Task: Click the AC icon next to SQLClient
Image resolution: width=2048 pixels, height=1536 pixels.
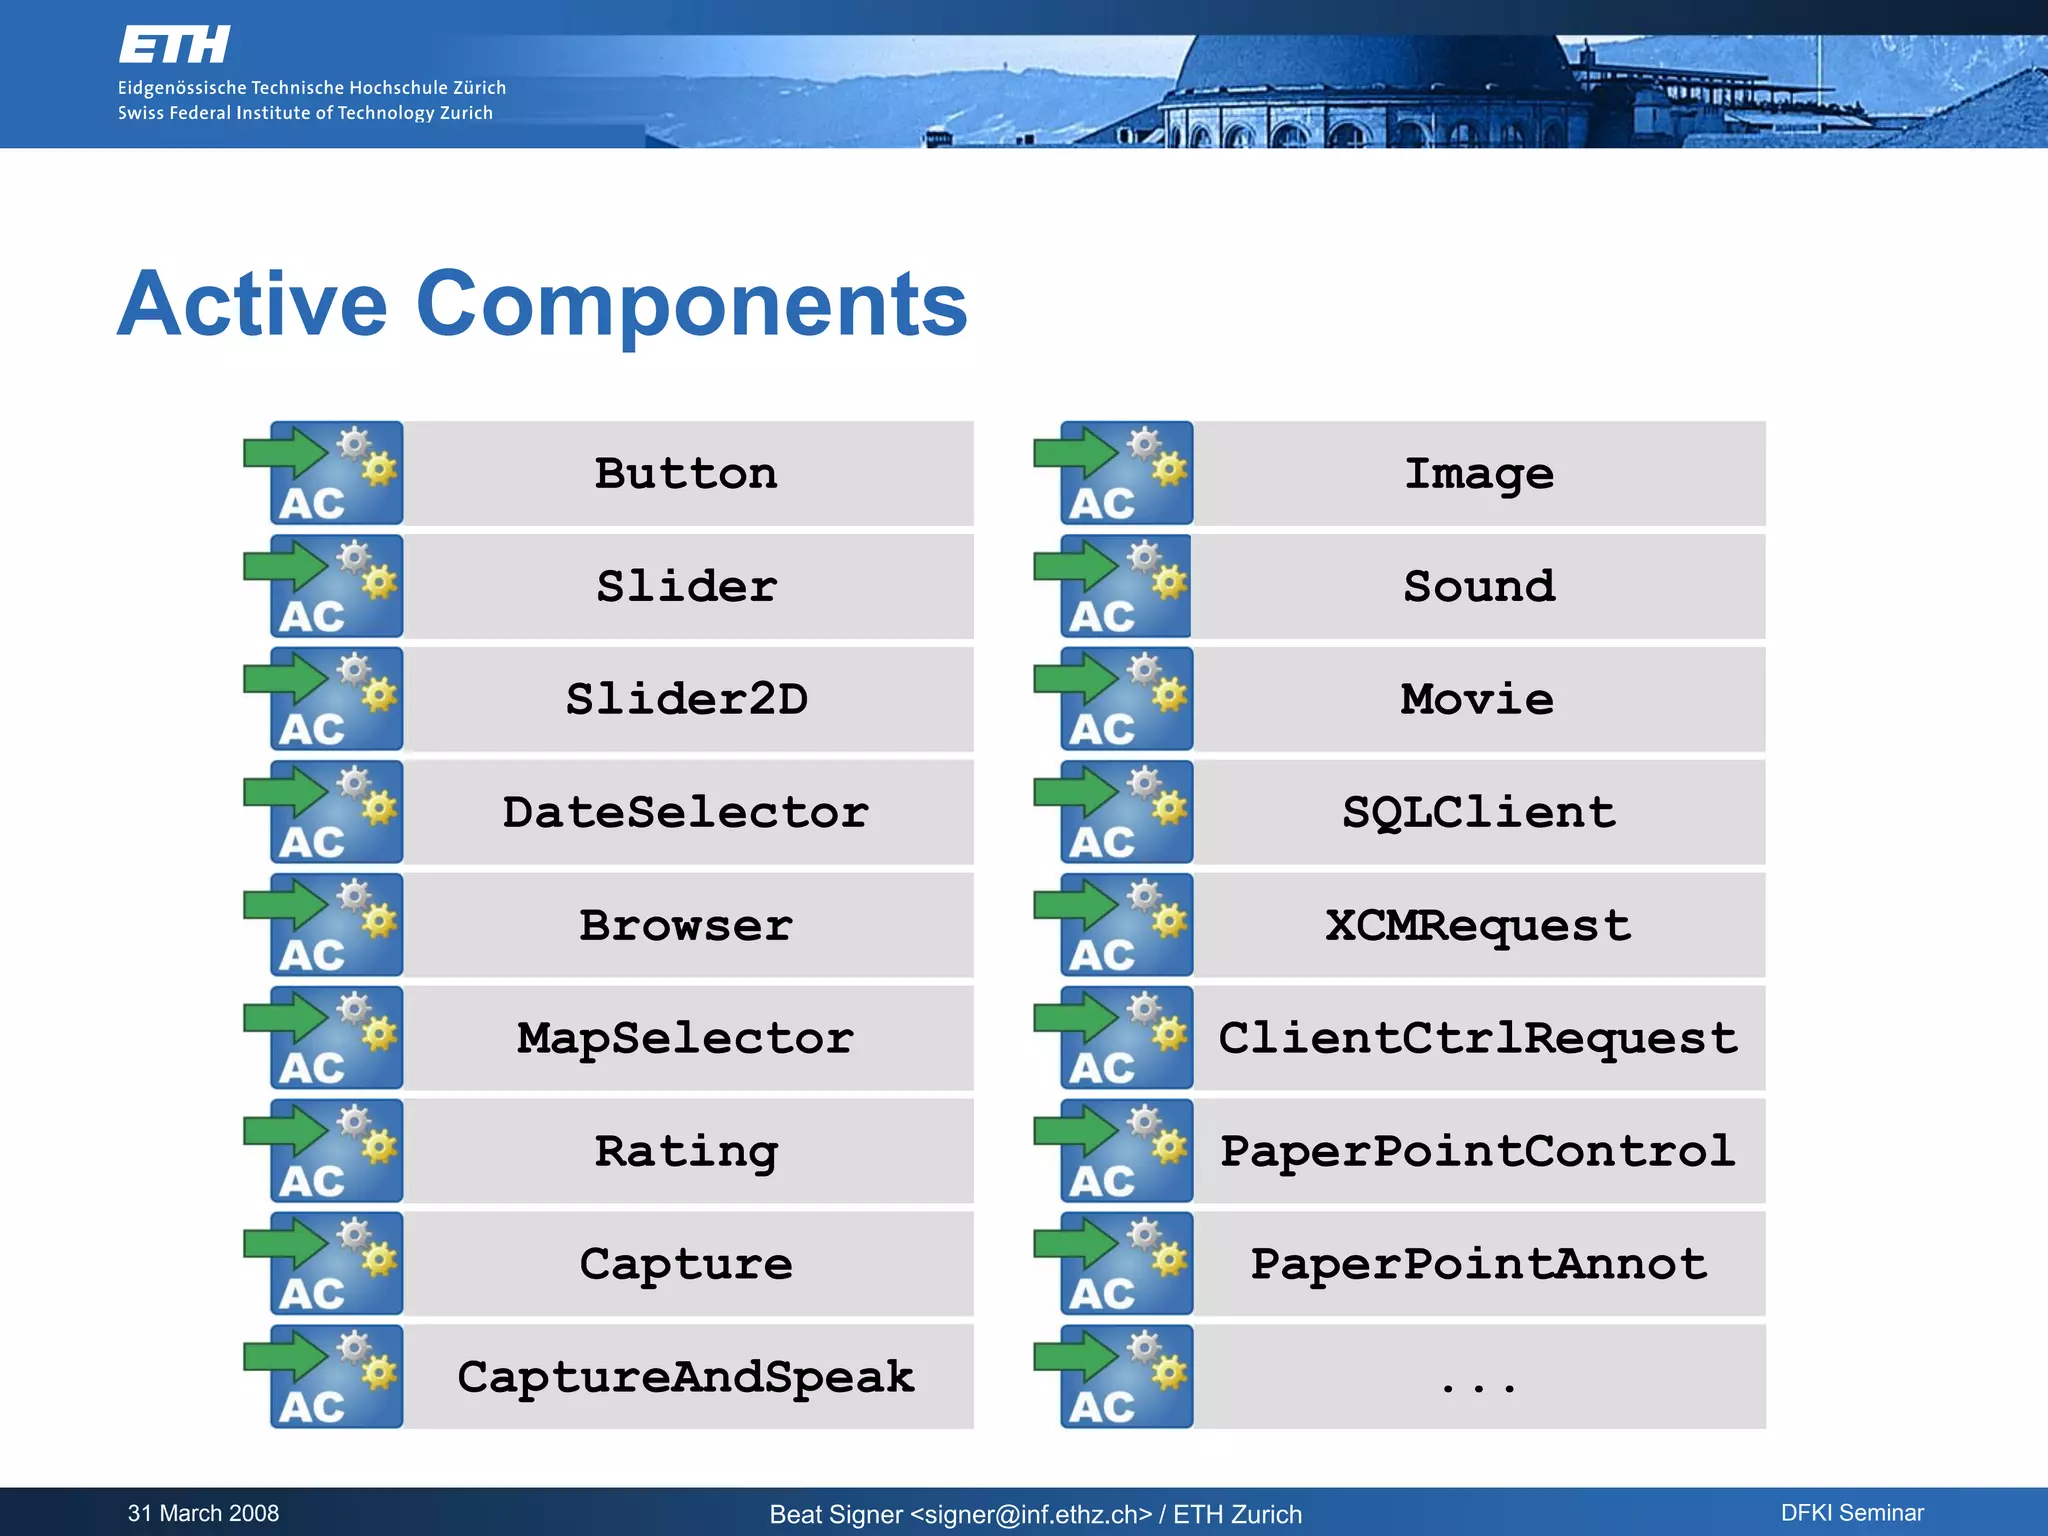Action: point(1113,812)
